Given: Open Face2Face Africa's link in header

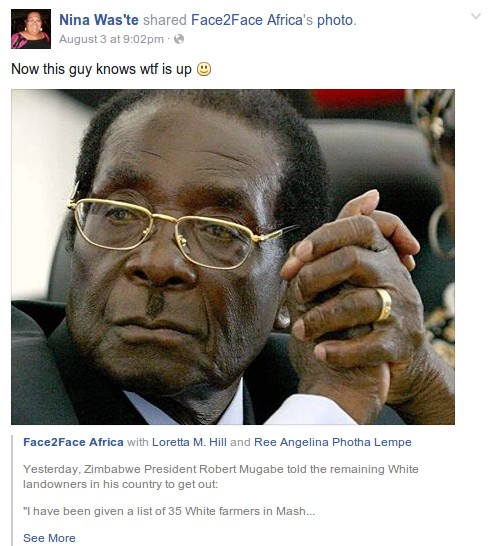Looking at the screenshot, I should (x=252, y=20).
